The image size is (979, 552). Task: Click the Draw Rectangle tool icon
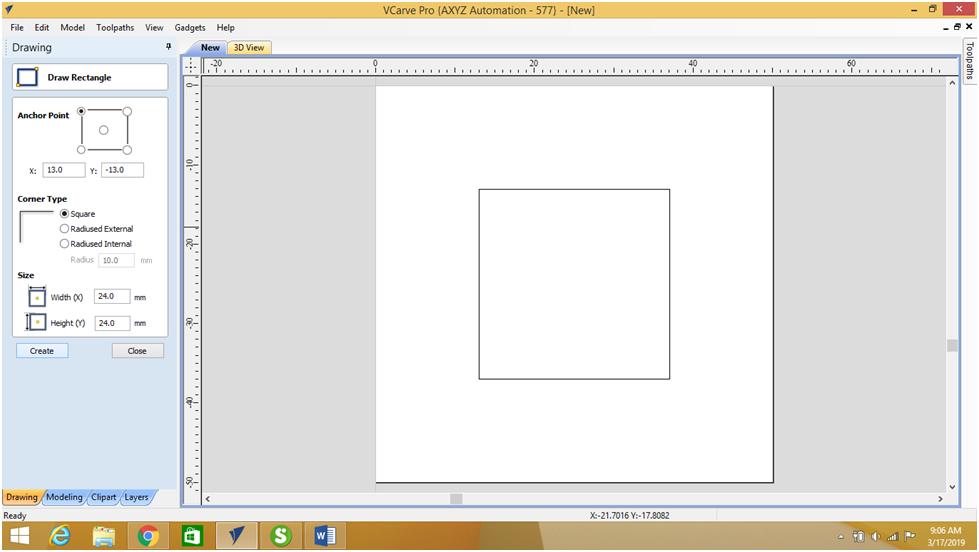[27, 77]
